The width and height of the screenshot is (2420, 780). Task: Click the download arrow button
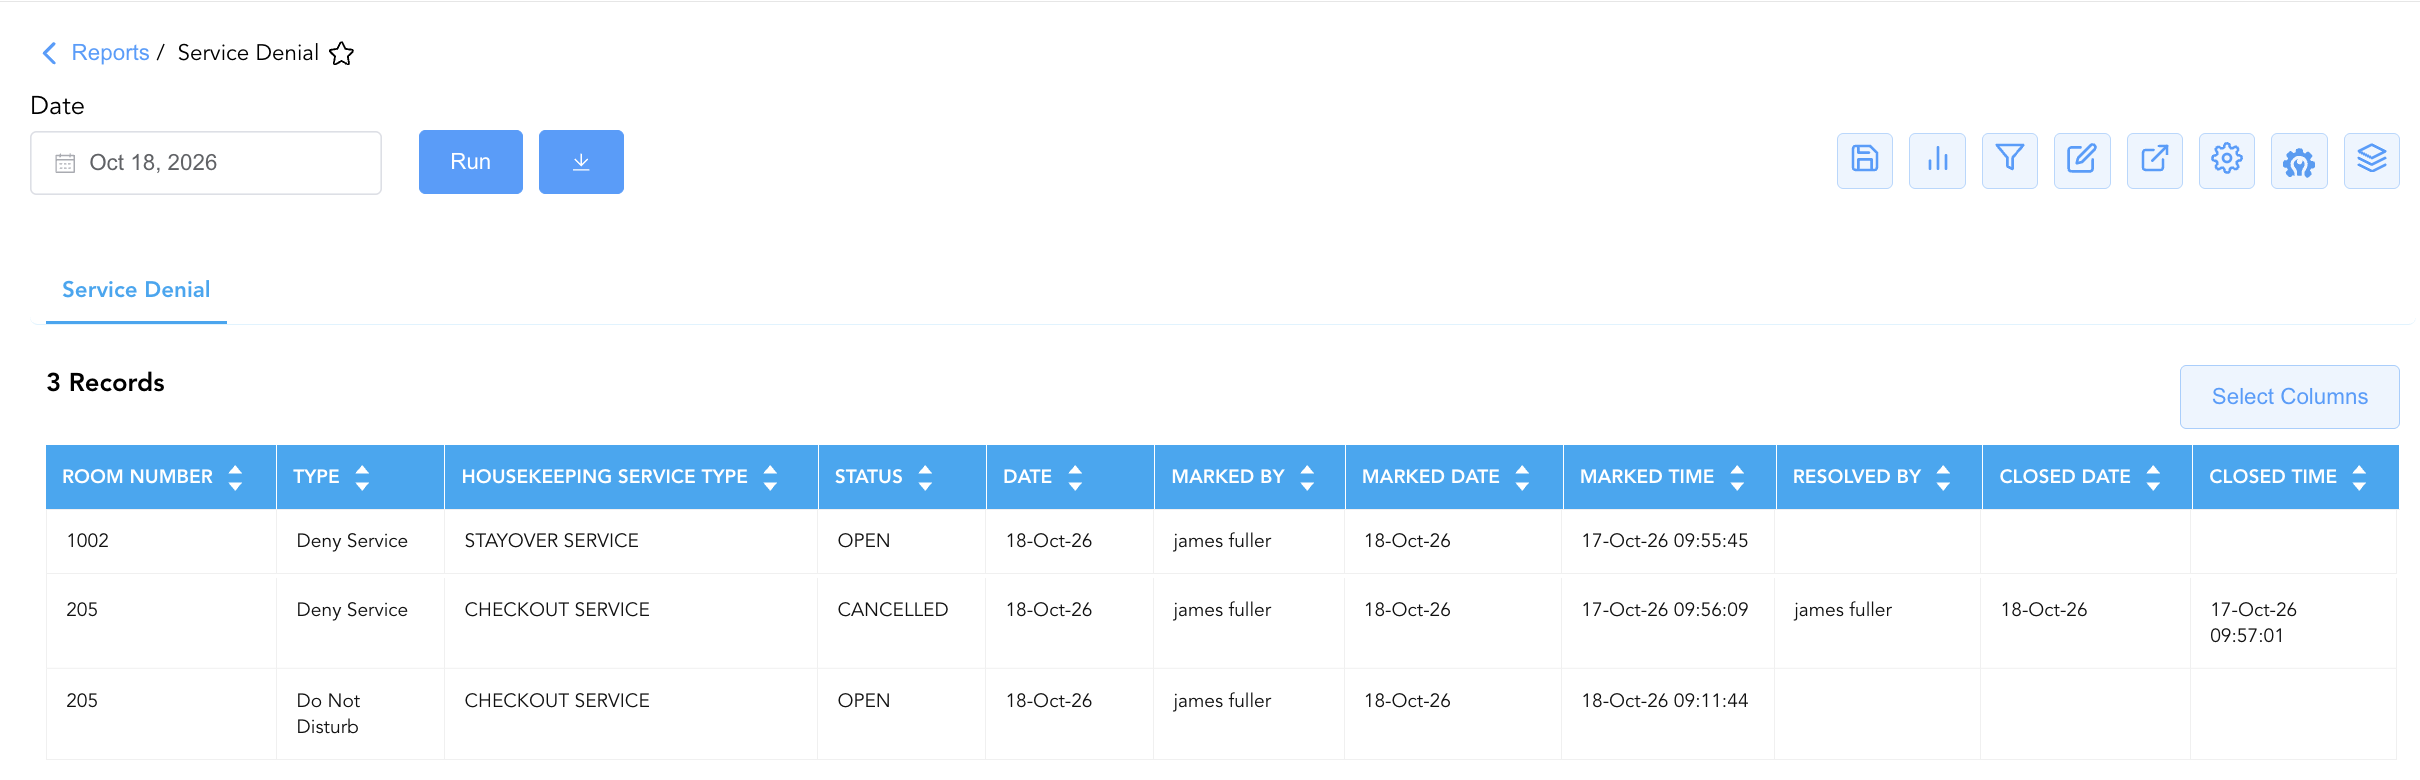[x=581, y=162]
